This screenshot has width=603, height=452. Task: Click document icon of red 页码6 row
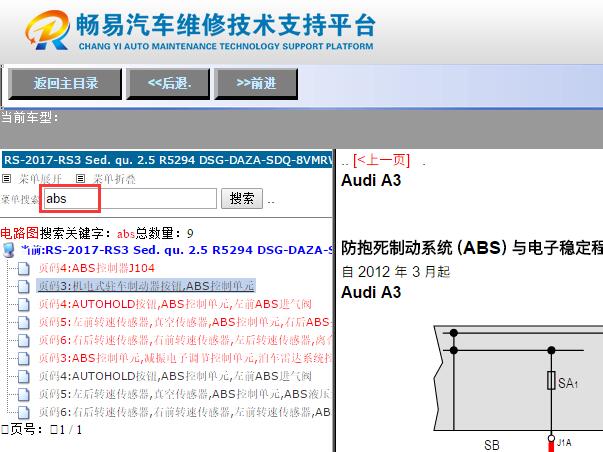(23, 341)
